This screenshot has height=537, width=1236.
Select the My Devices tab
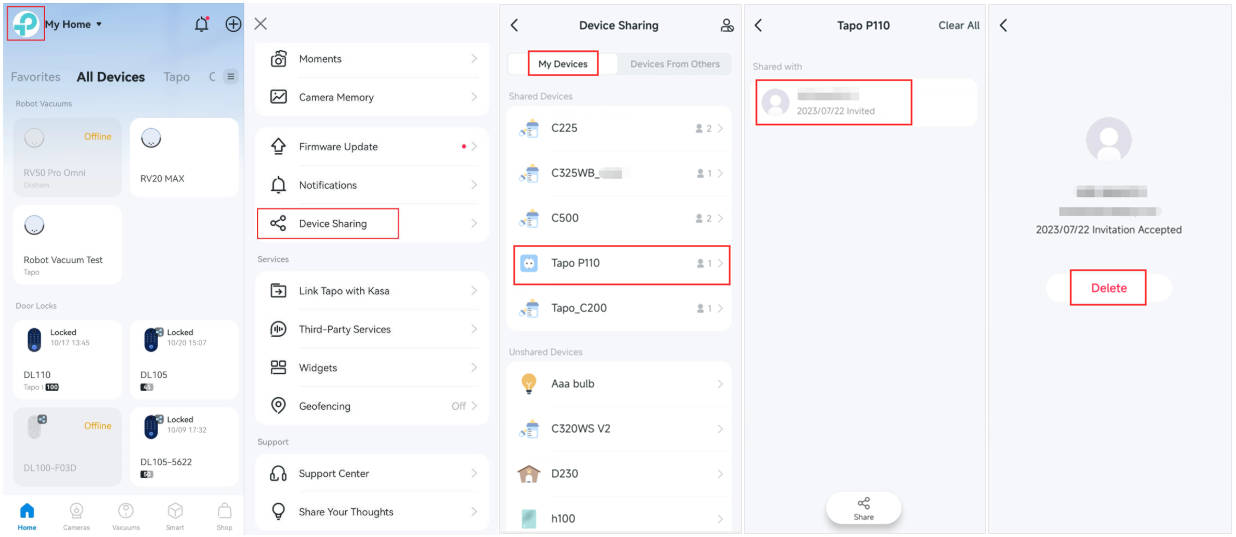click(563, 64)
